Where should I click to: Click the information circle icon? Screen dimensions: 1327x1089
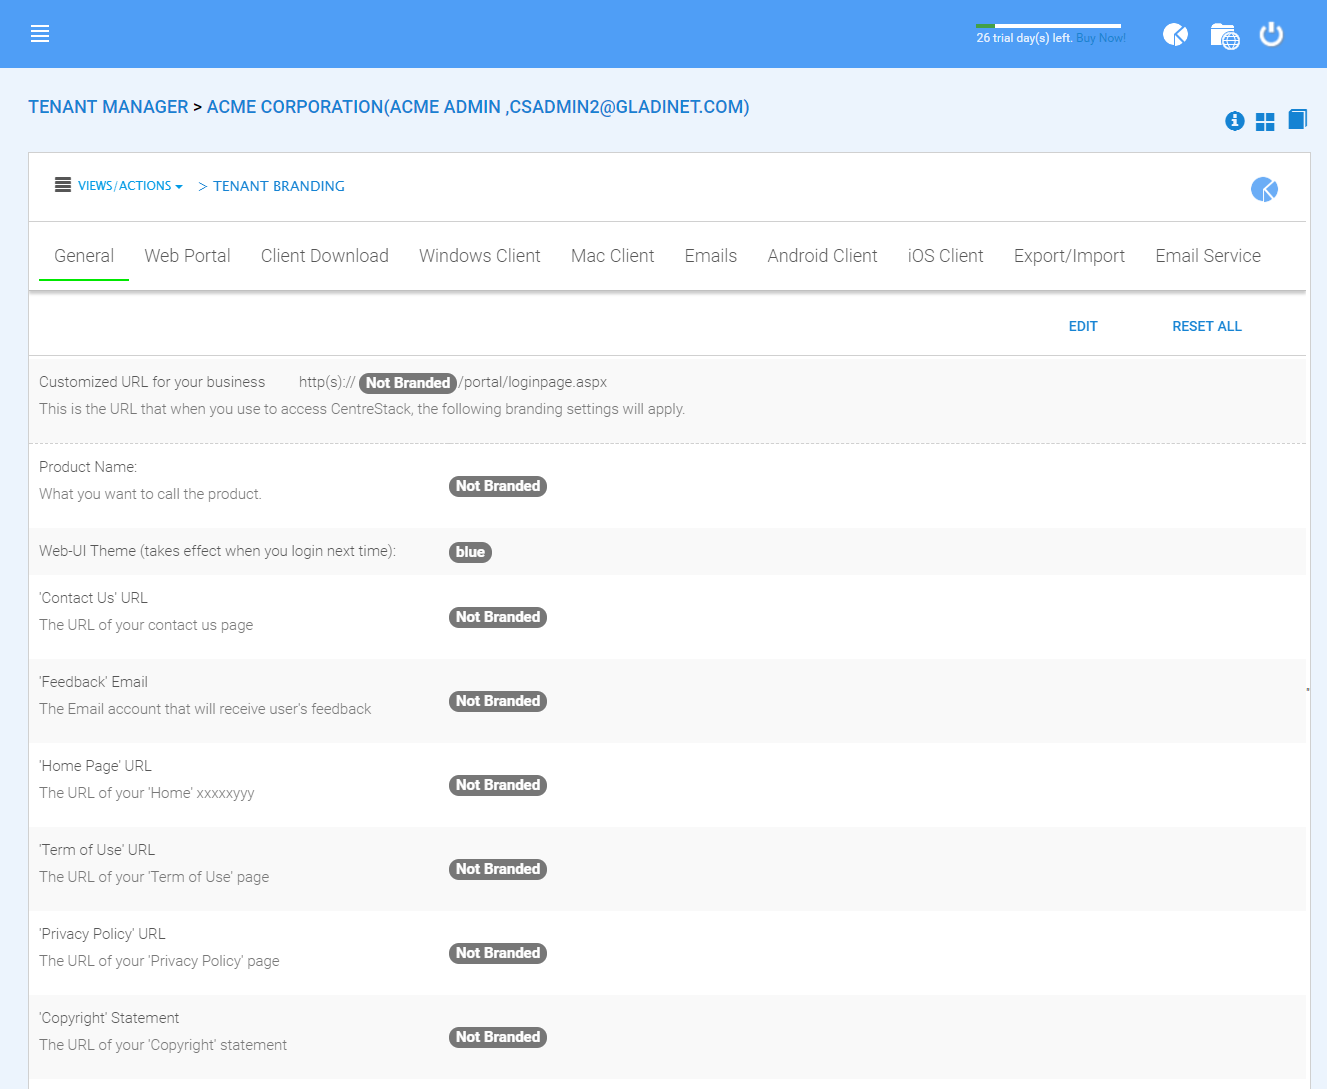click(1235, 121)
